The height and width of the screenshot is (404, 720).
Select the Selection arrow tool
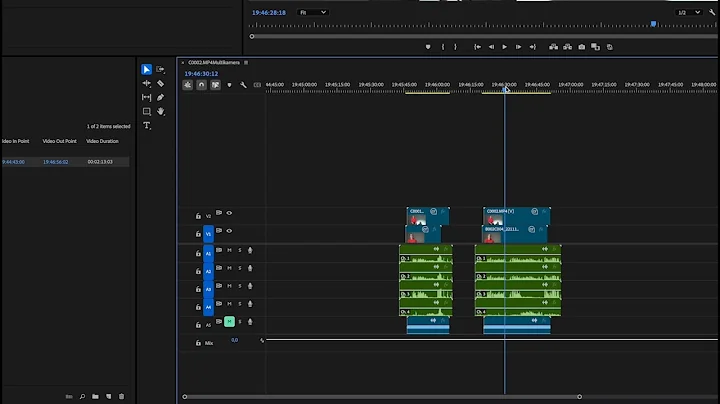click(146, 69)
